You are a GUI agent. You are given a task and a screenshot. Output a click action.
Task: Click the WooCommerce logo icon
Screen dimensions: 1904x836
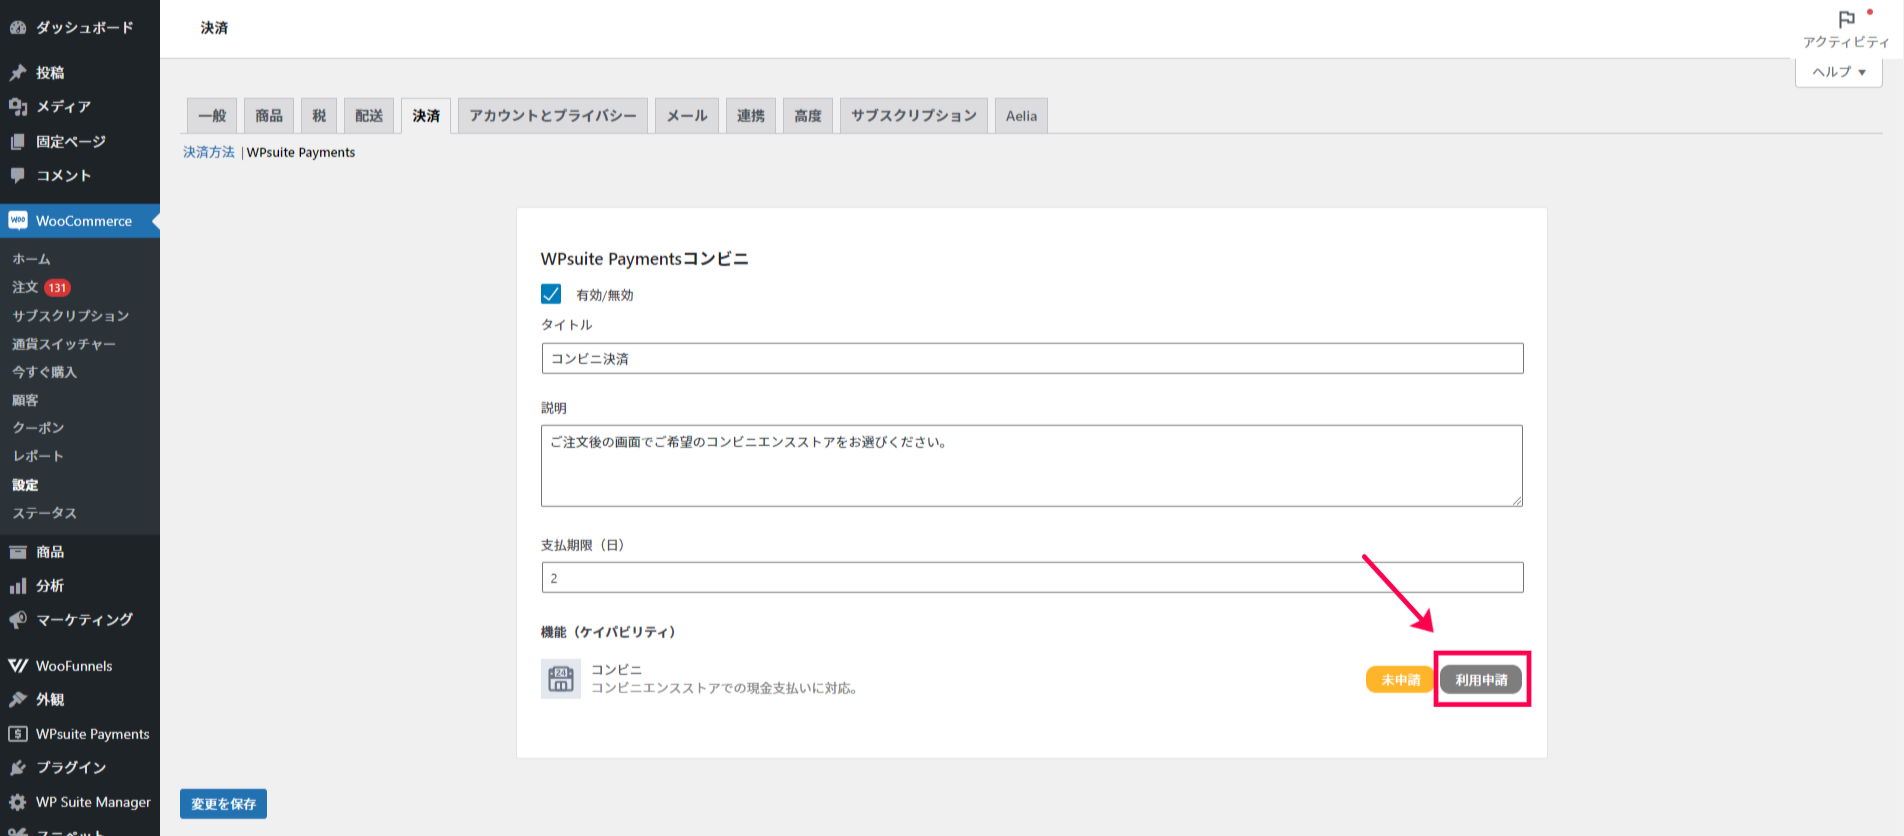[18, 220]
